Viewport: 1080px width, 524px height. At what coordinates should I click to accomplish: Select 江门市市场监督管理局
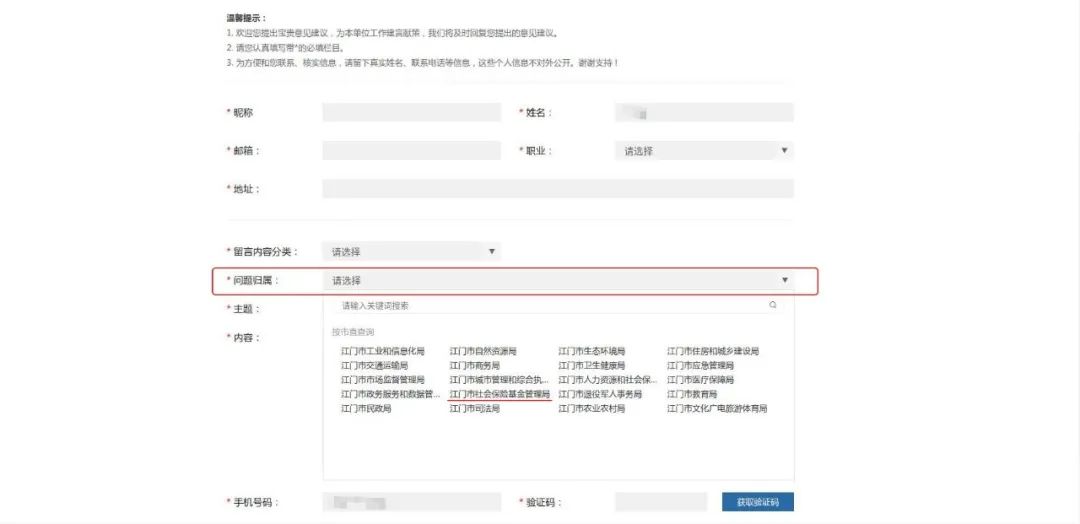pos(383,380)
